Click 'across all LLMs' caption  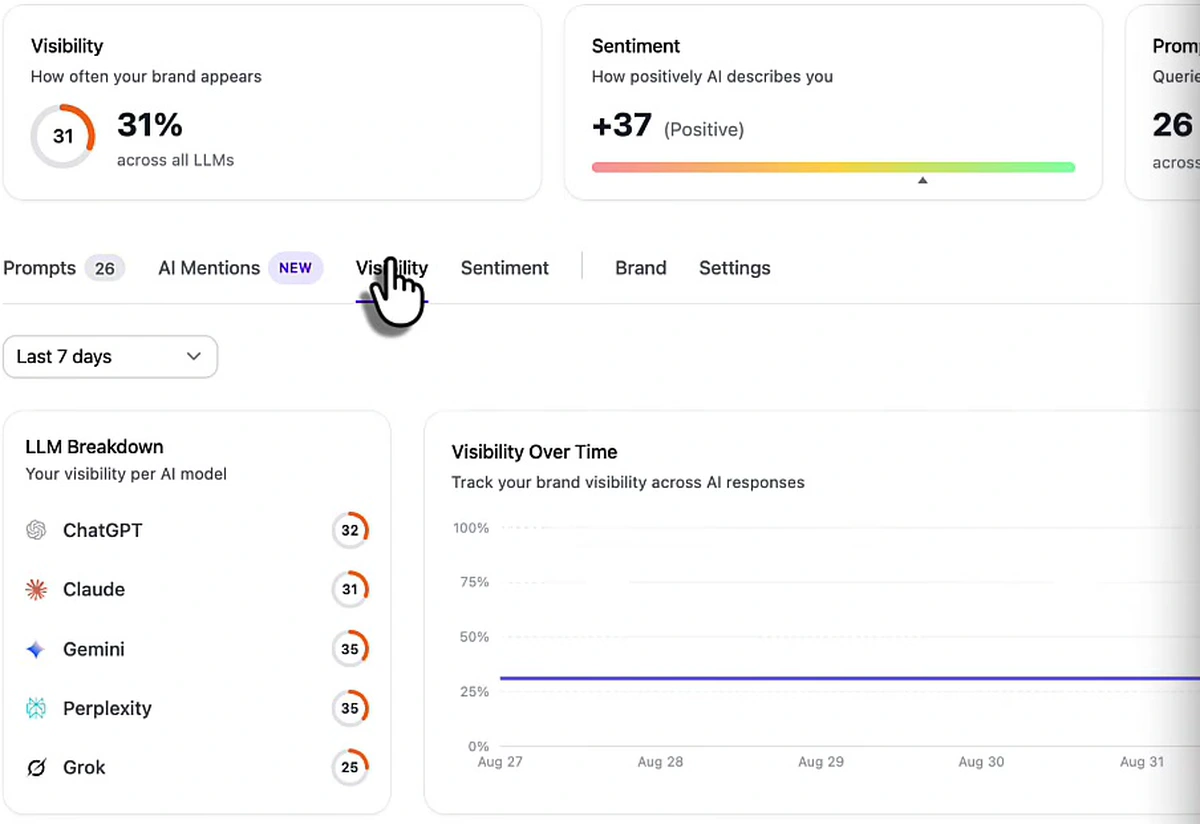pyautogui.click(x=175, y=160)
